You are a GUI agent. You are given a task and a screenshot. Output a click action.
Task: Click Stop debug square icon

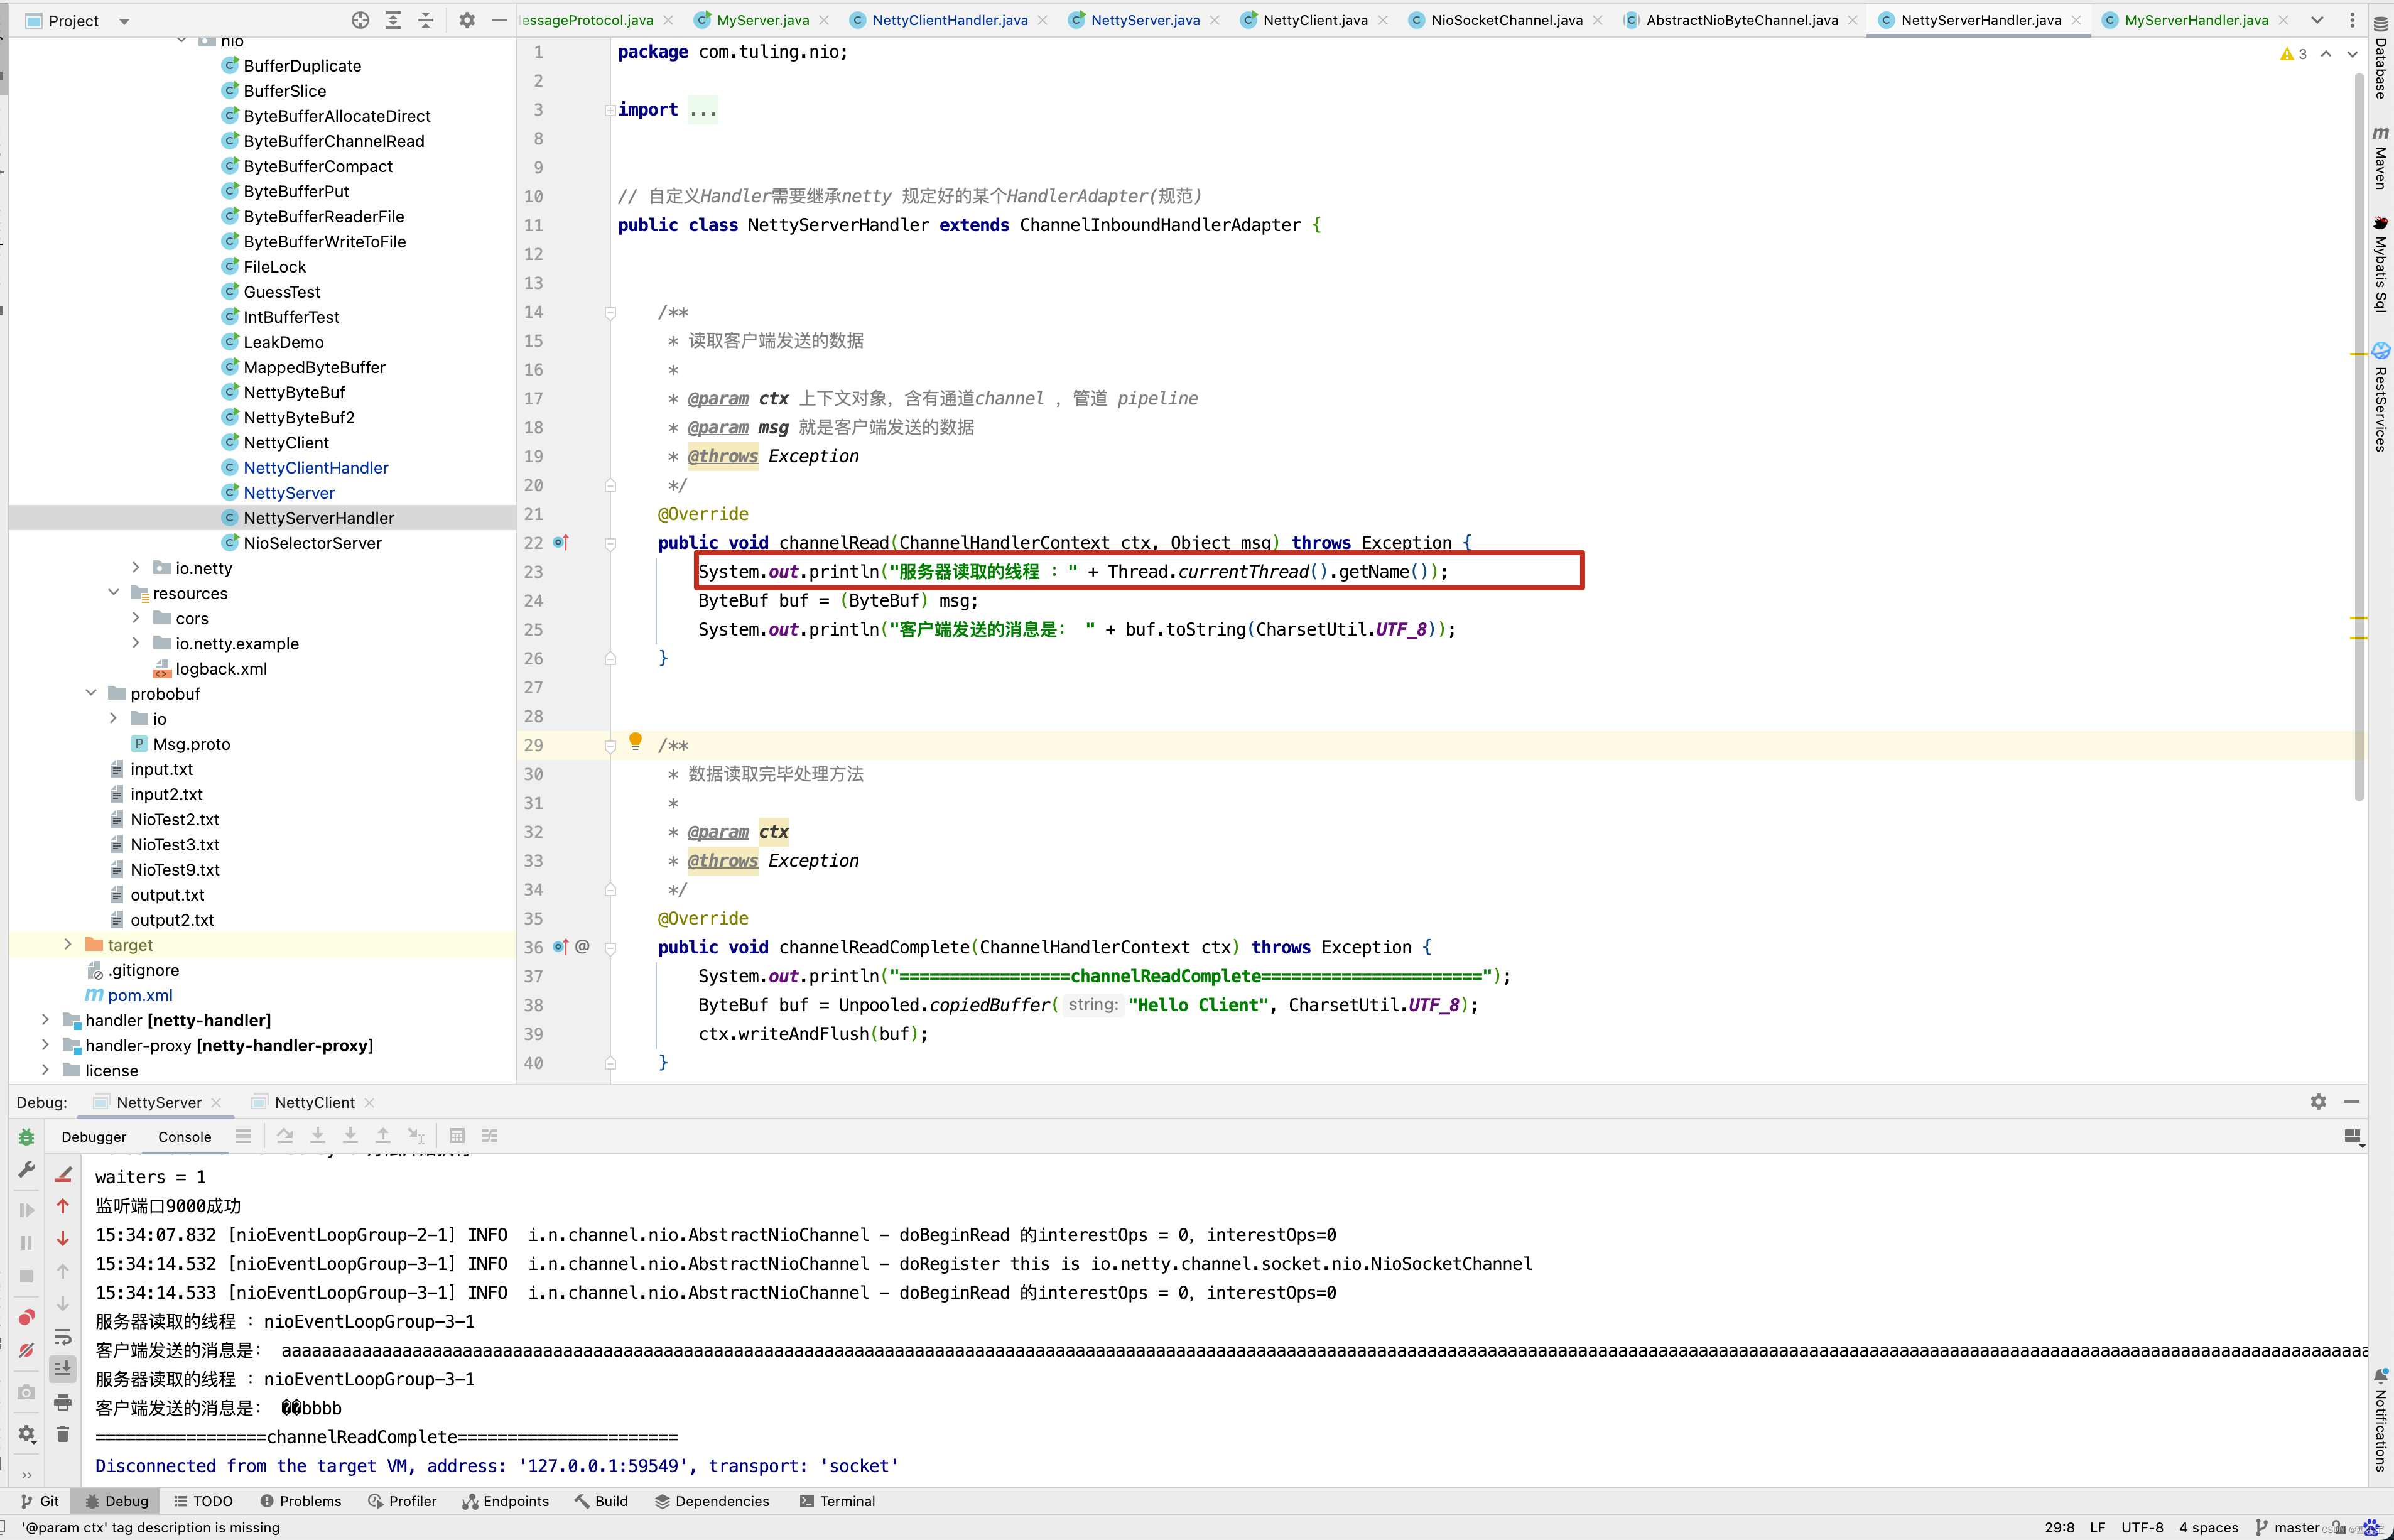[26, 1275]
